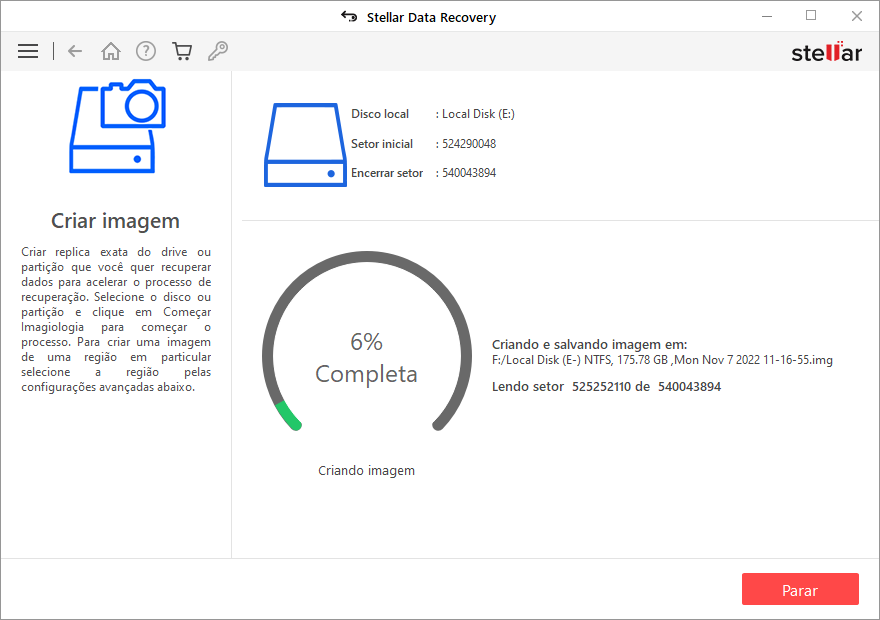This screenshot has width=880, height=620.
Task: Click the saved .img file path text
Action: (x=662, y=360)
